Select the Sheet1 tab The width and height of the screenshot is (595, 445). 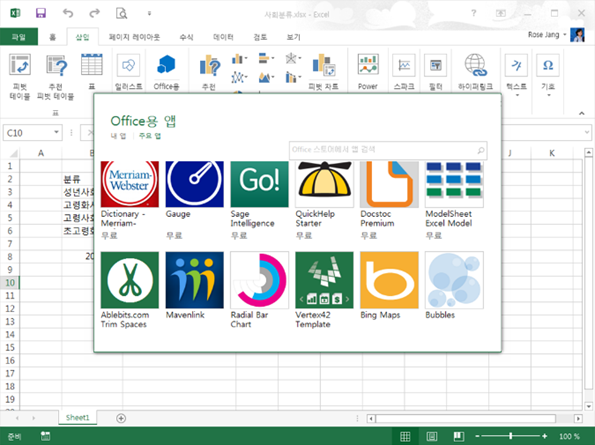click(77, 418)
